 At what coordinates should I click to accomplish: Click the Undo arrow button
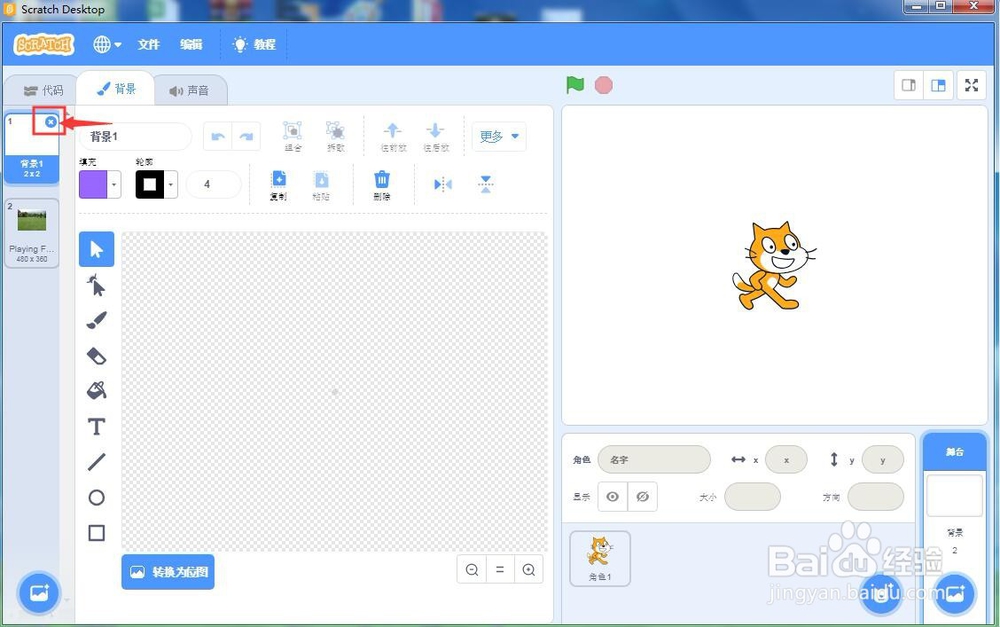click(x=218, y=136)
